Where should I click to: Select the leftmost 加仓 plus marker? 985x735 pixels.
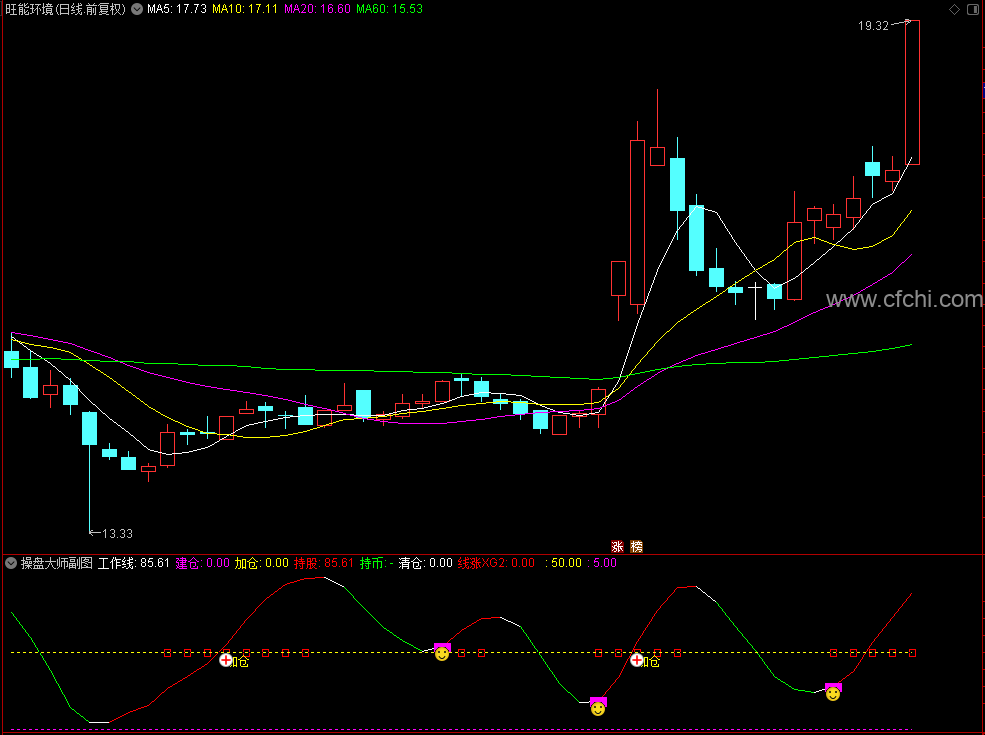coord(226,660)
